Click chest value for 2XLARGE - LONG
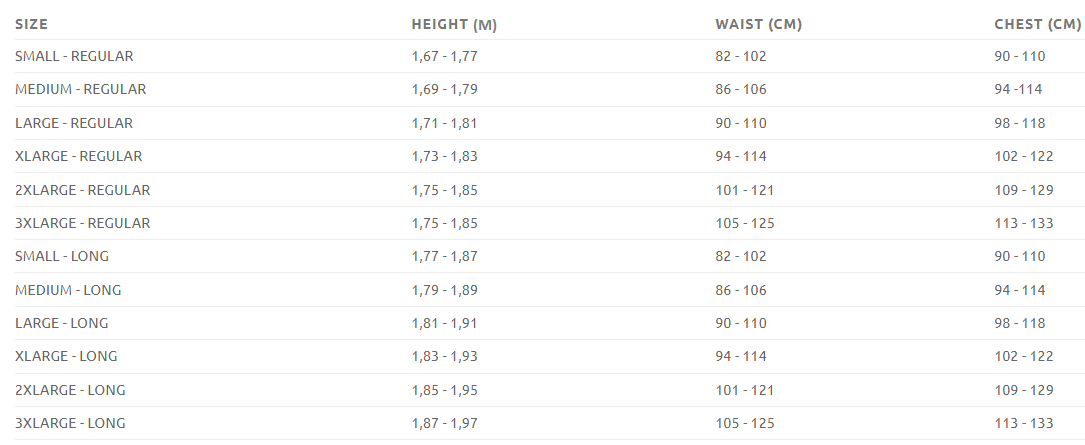 (1023, 390)
